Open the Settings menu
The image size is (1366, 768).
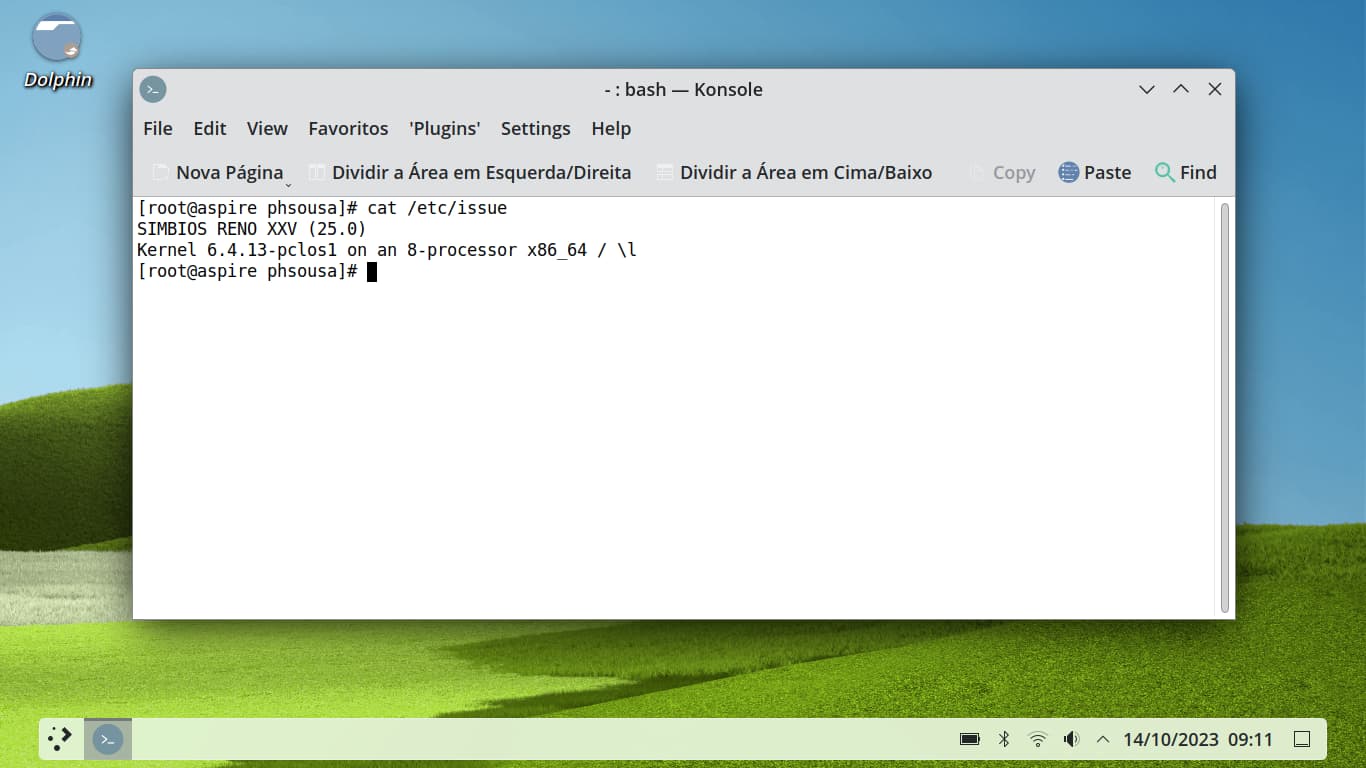[x=535, y=128]
